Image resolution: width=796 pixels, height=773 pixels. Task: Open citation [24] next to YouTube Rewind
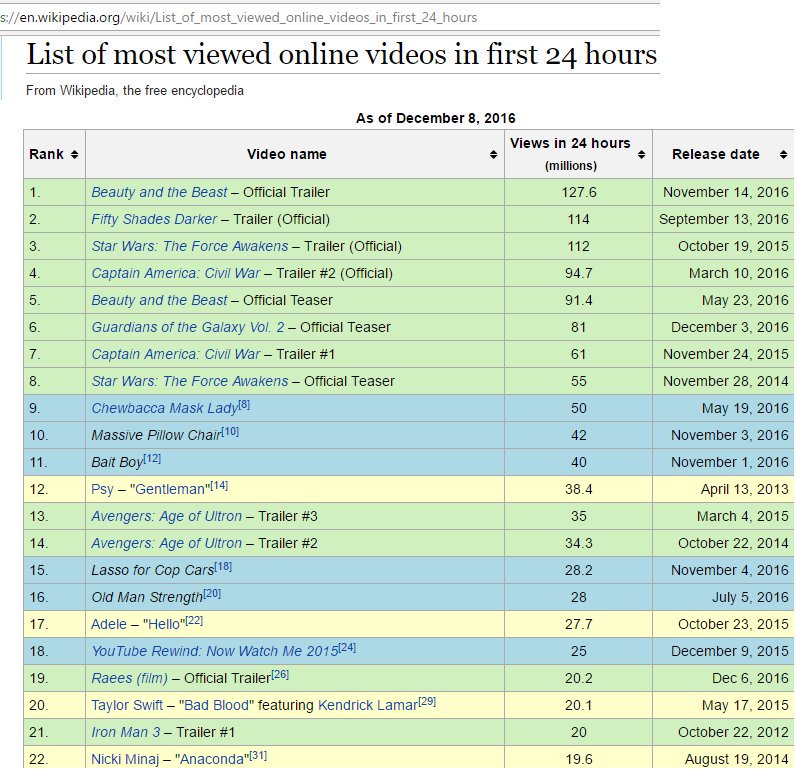point(348,648)
